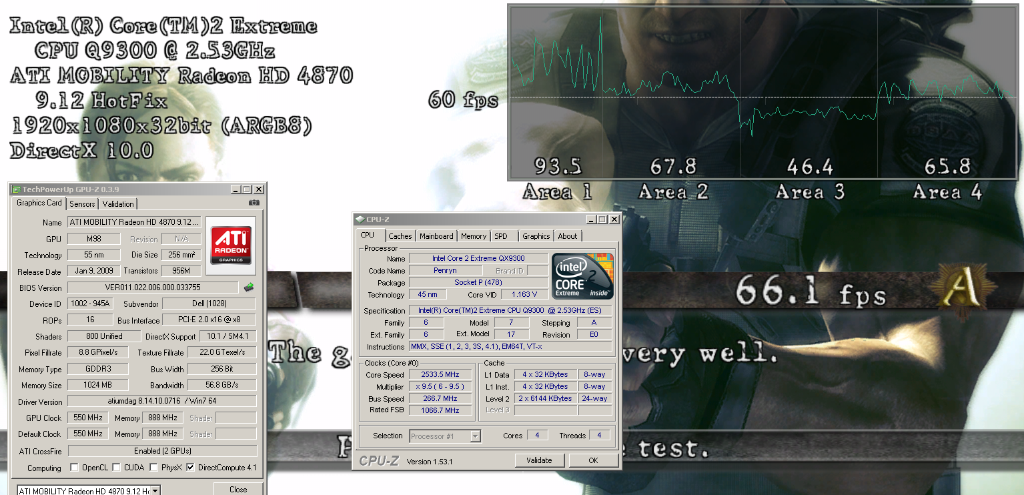Click the Threads count field in CPU-Z

pyautogui.click(x=600, y=436)
